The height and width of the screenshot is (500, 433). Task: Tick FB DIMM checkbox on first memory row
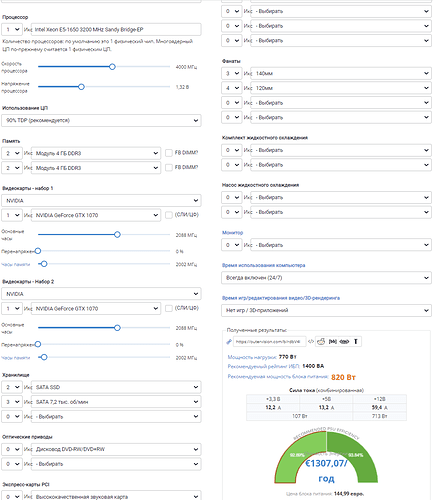169,153
